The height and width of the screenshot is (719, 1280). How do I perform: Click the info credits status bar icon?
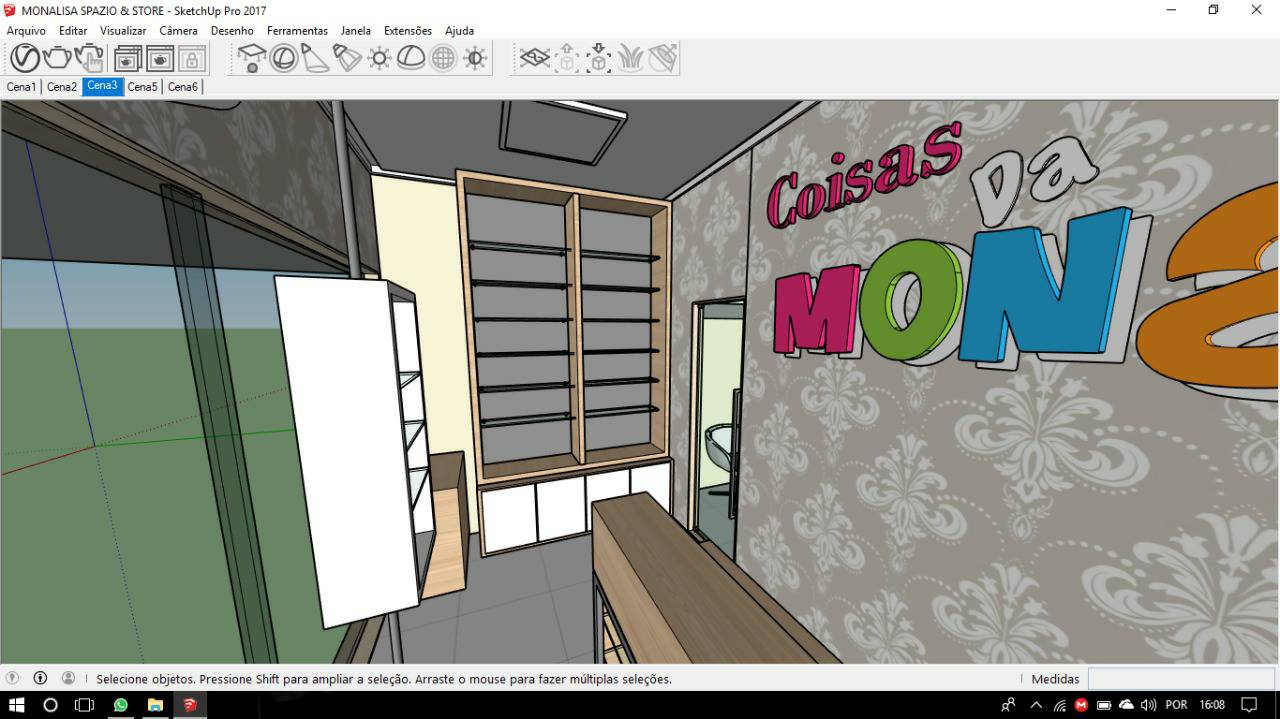click(40, 678)
